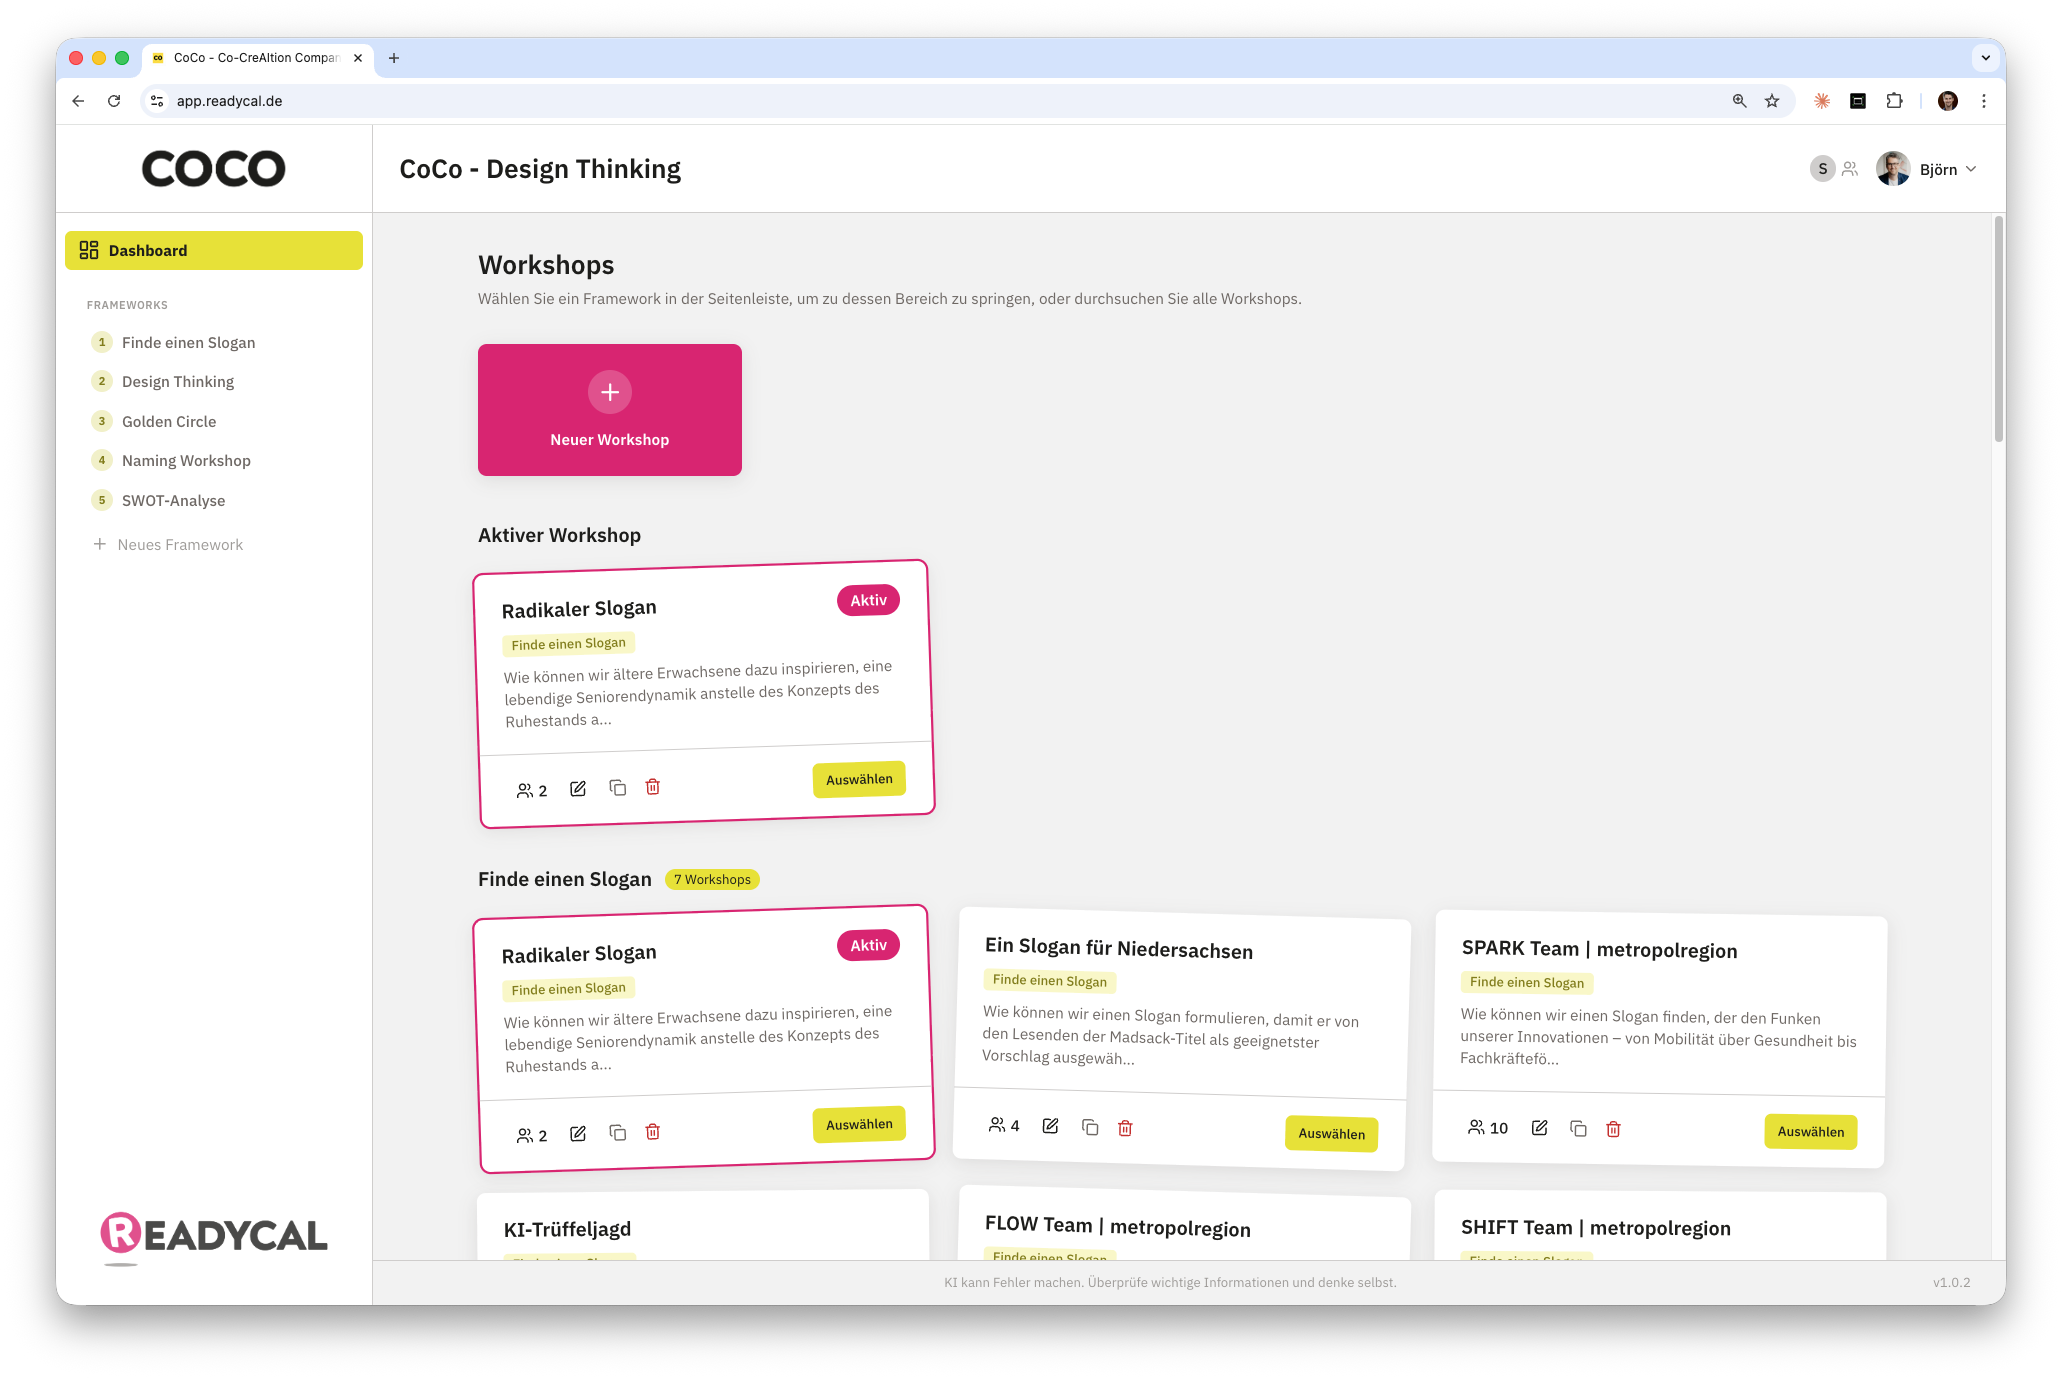Open the browser tab list chevron
This screenshot has height=1379, width=2062.
tap(1984, 58)
